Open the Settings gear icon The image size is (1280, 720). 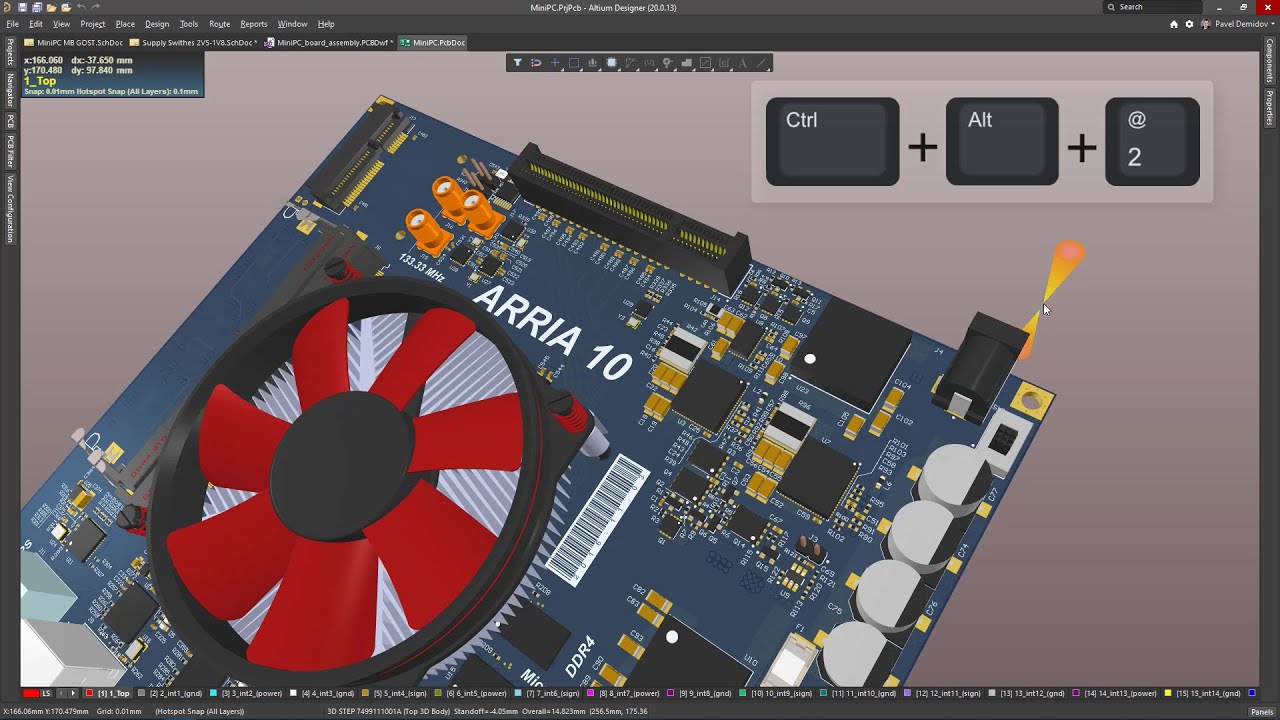click(x=1189, y=24)
